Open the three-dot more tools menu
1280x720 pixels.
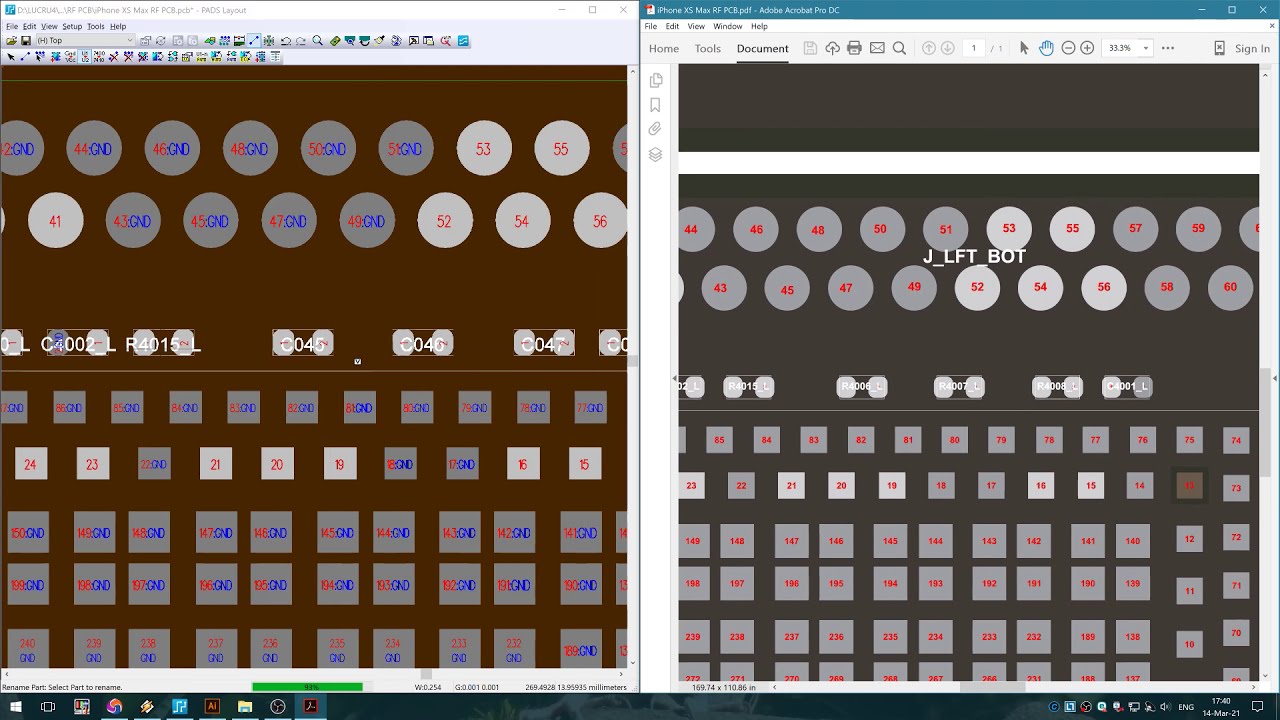1167,48
